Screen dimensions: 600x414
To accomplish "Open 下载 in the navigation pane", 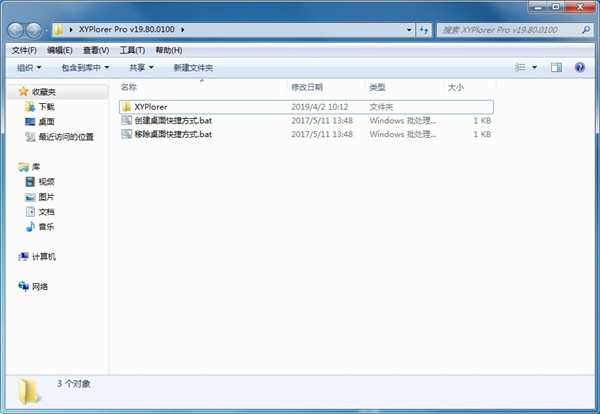I will 46,107.
